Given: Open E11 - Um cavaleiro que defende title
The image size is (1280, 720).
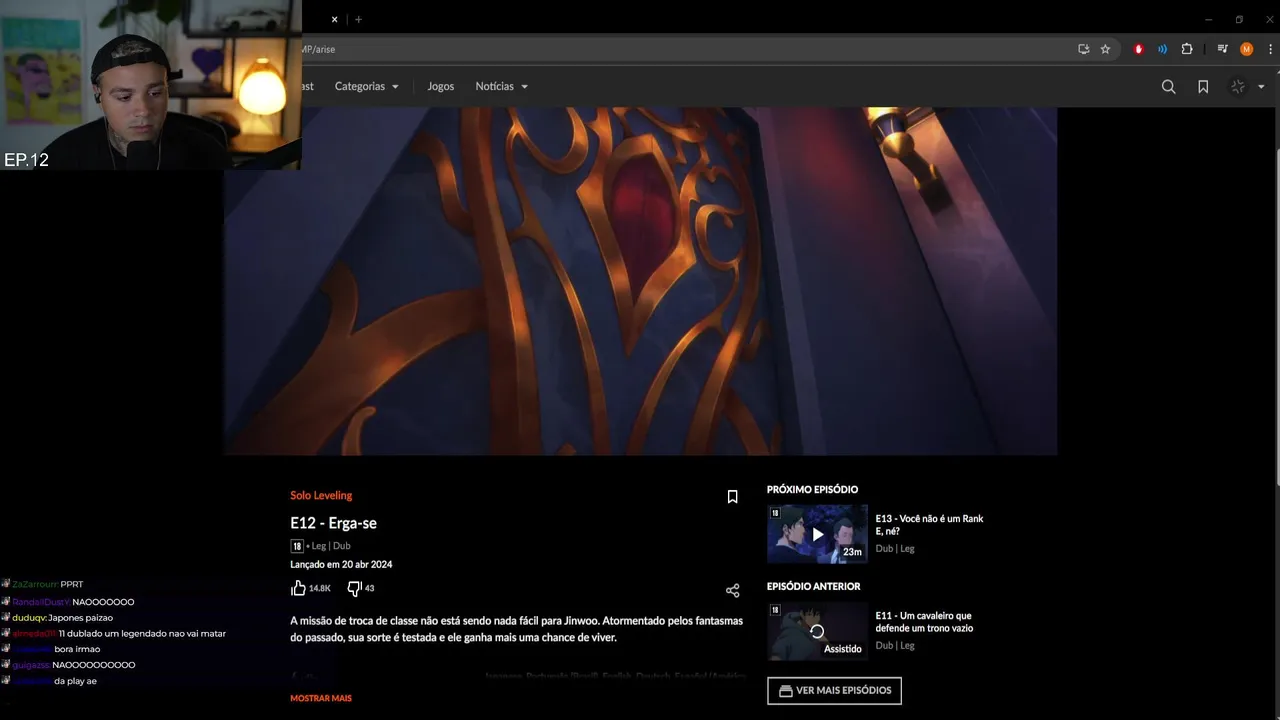Looking at the screenshot, I should pyautogui.click(x=924, y=622).
